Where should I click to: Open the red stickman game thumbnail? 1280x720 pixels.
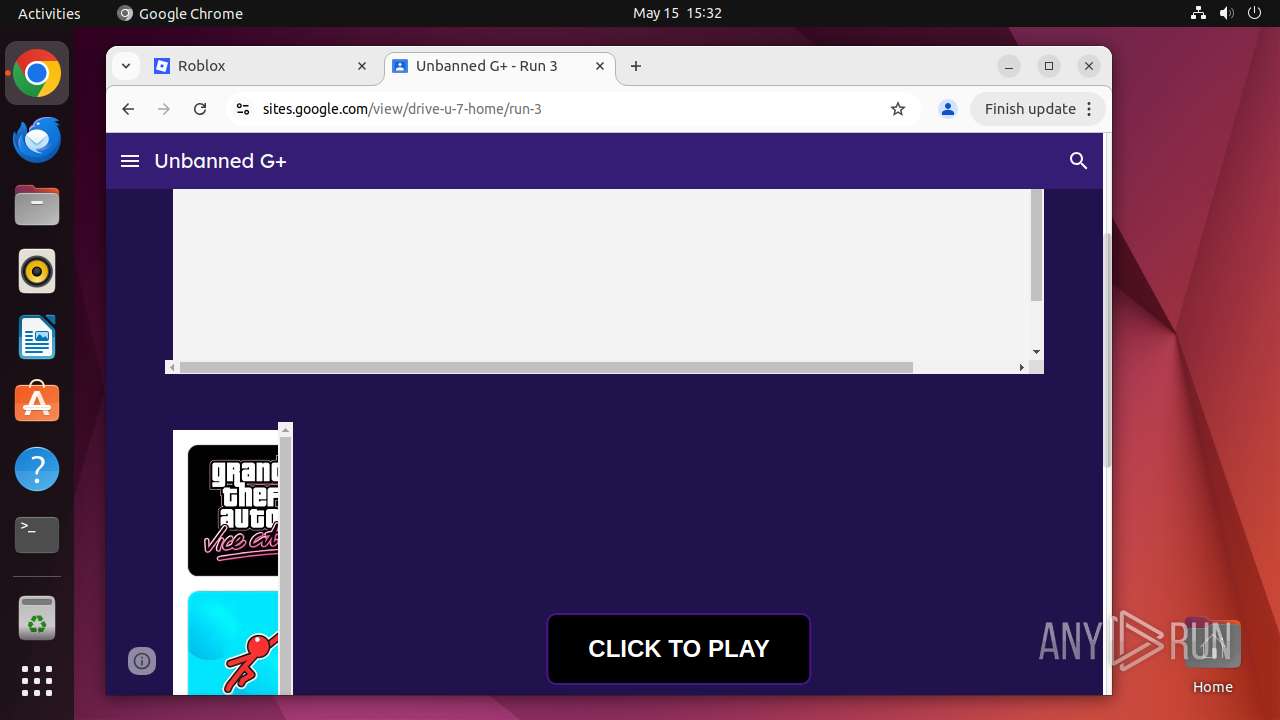(x=233, y=642)
